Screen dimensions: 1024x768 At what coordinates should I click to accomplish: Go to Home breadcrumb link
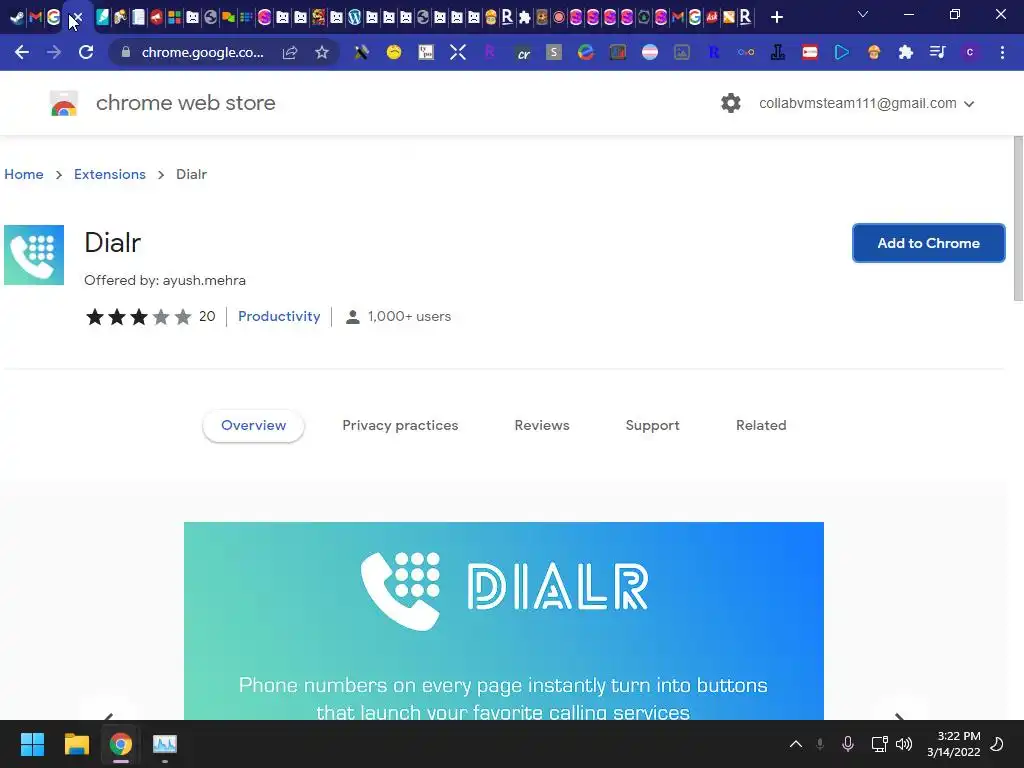tap(24, 174)
